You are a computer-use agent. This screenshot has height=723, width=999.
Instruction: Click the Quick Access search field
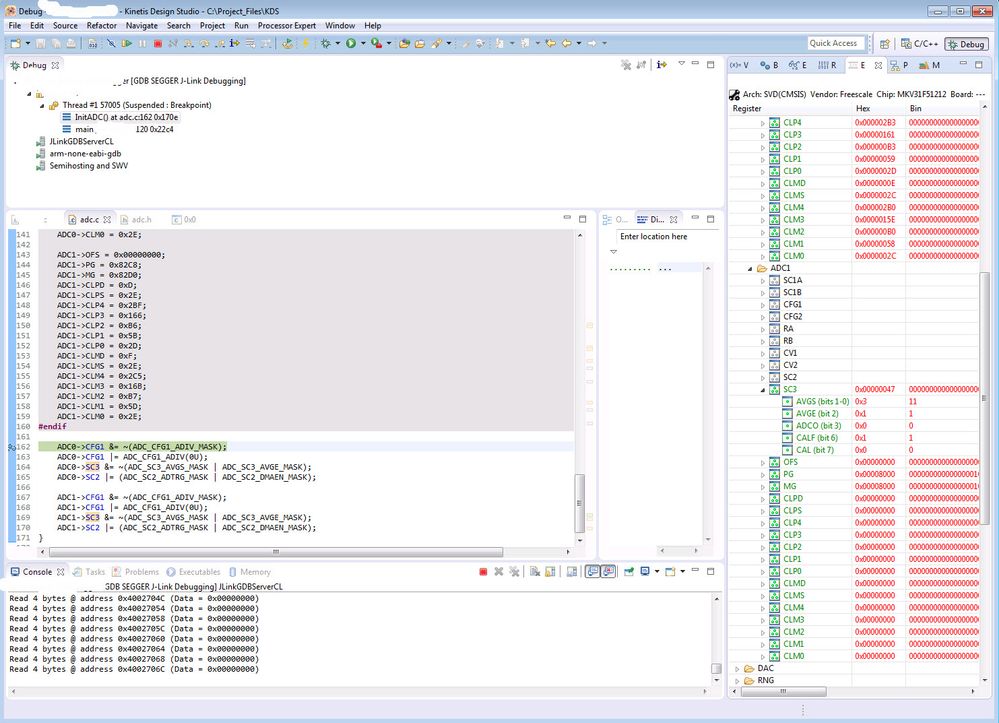click(836, 43)
